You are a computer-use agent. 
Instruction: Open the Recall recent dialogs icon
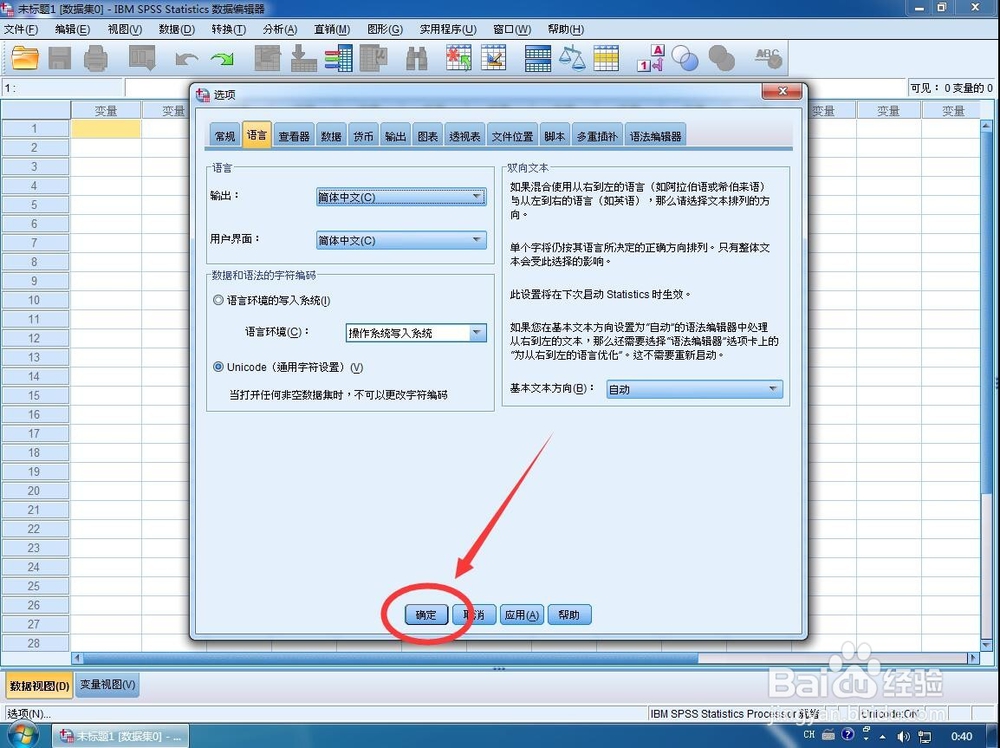142,58
